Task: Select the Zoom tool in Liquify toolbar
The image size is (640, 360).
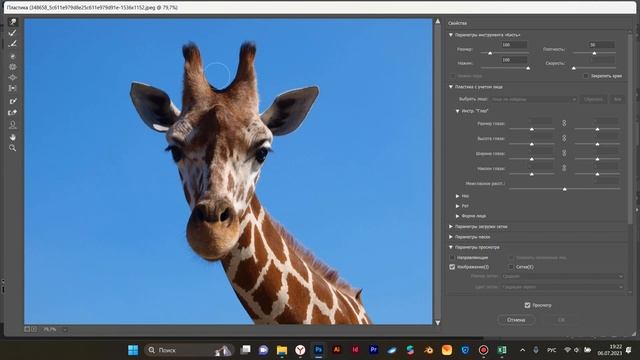Action: (13, 148)
